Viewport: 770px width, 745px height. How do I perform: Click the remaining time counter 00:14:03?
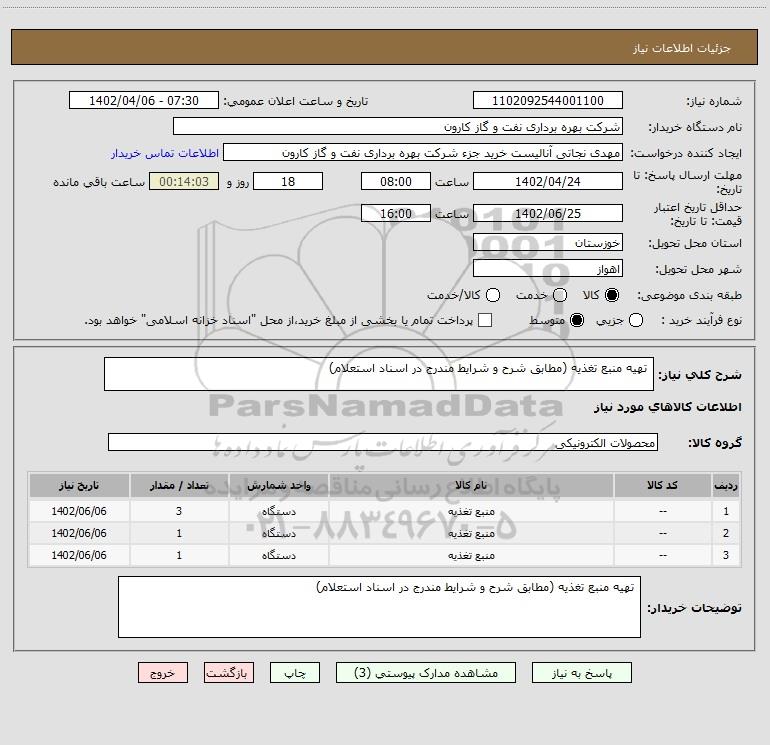(184, 181)
